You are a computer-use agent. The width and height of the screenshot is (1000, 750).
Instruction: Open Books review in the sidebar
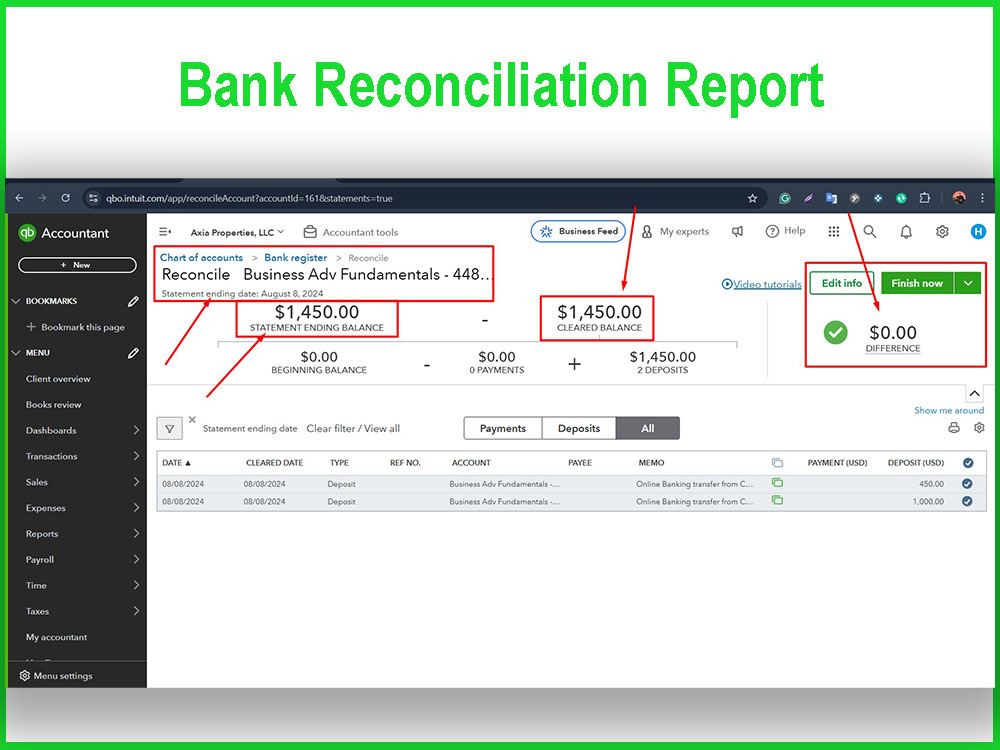(x=54, y=404)
